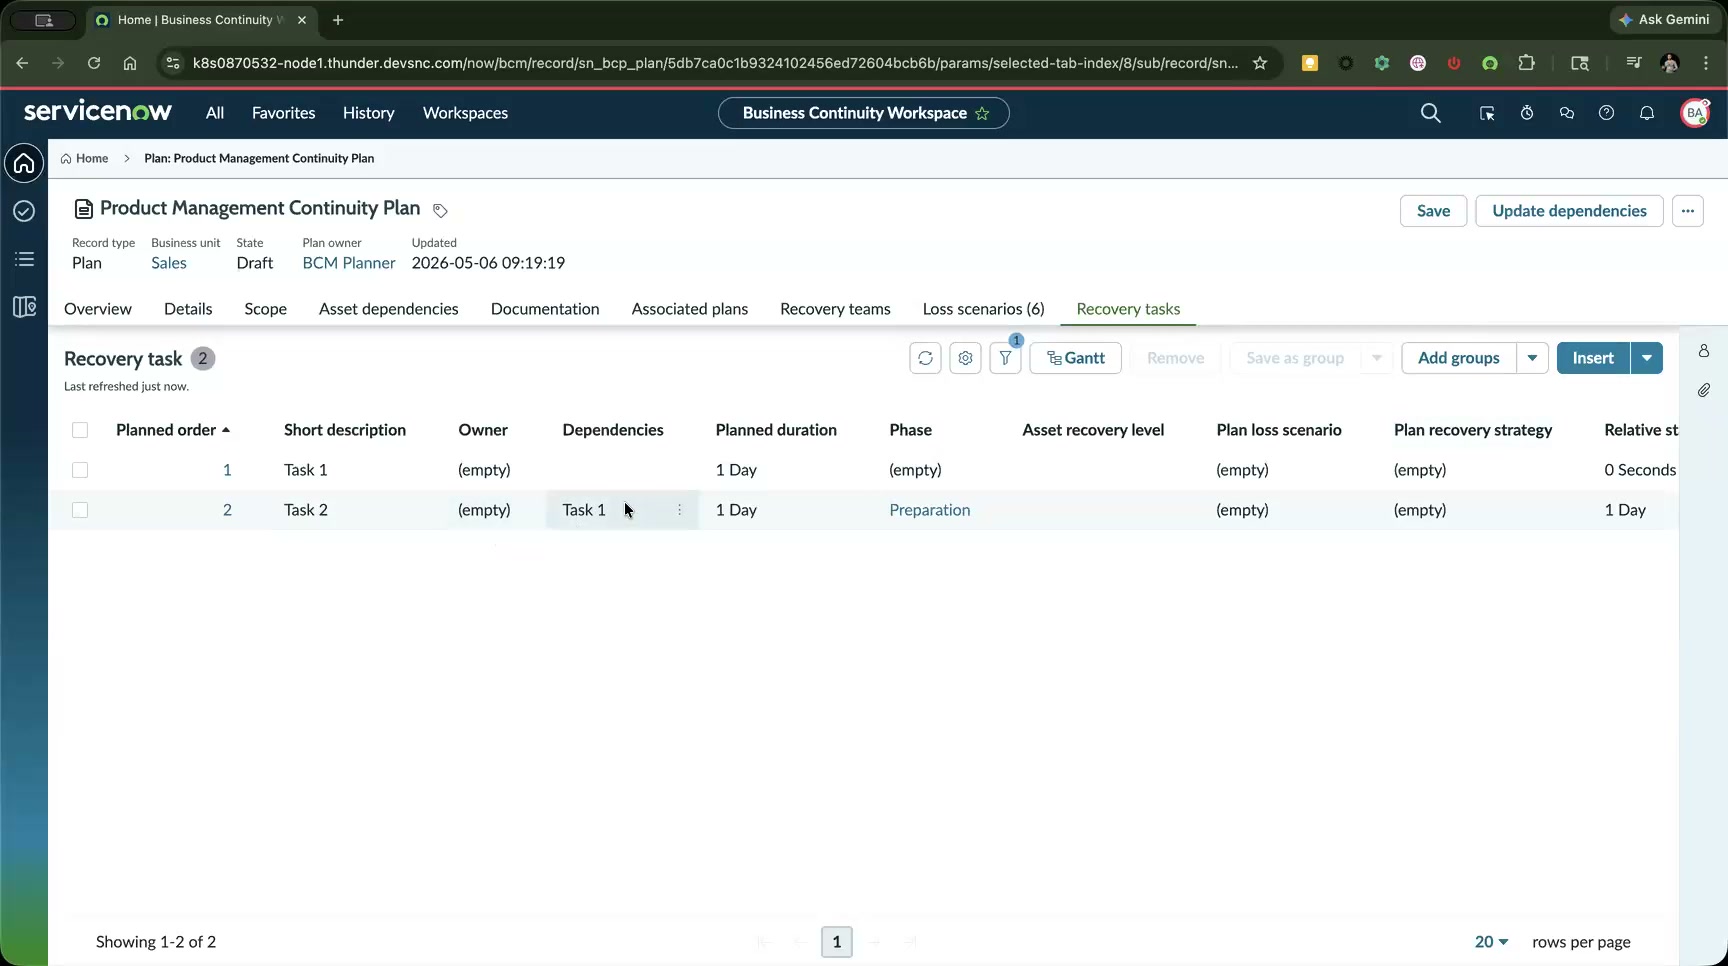Go to Home breadcrumb link
This screenshot has height=966, width=1728.
coord(85,158)
